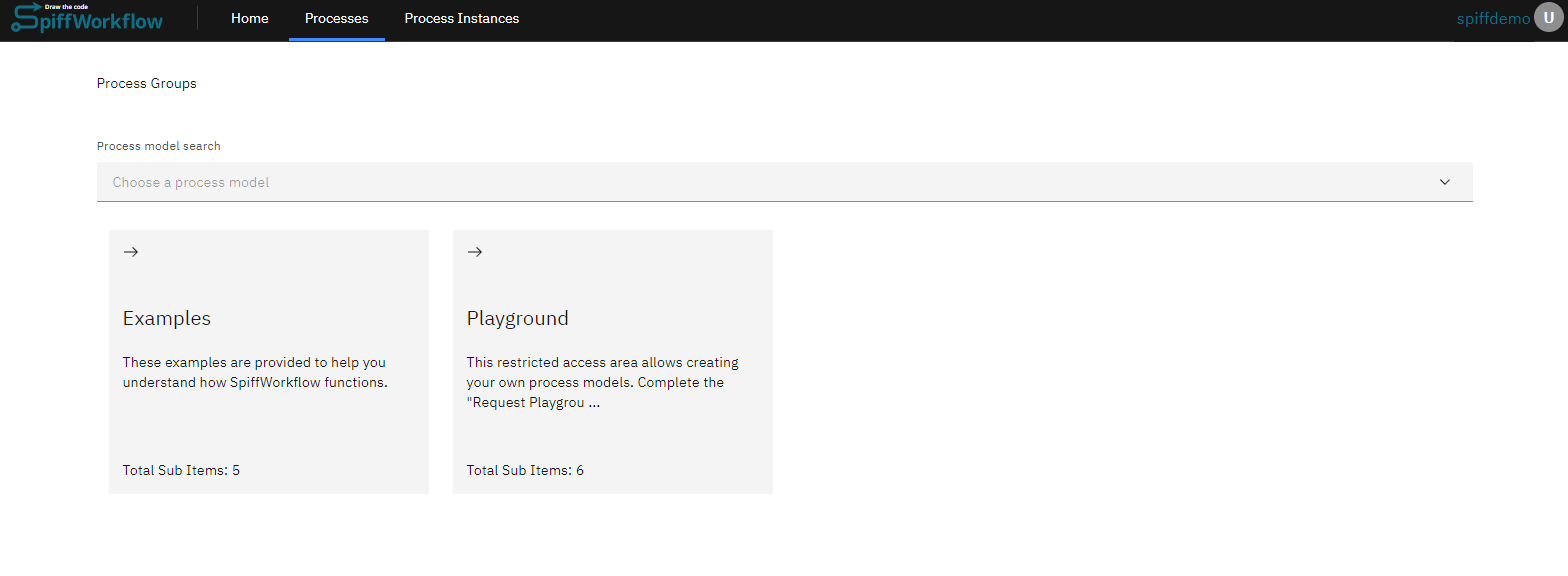Viewport: 1568px width, 576px height.
Task: Click the arrow icon on Playground tile
Action: pos(474,252)
